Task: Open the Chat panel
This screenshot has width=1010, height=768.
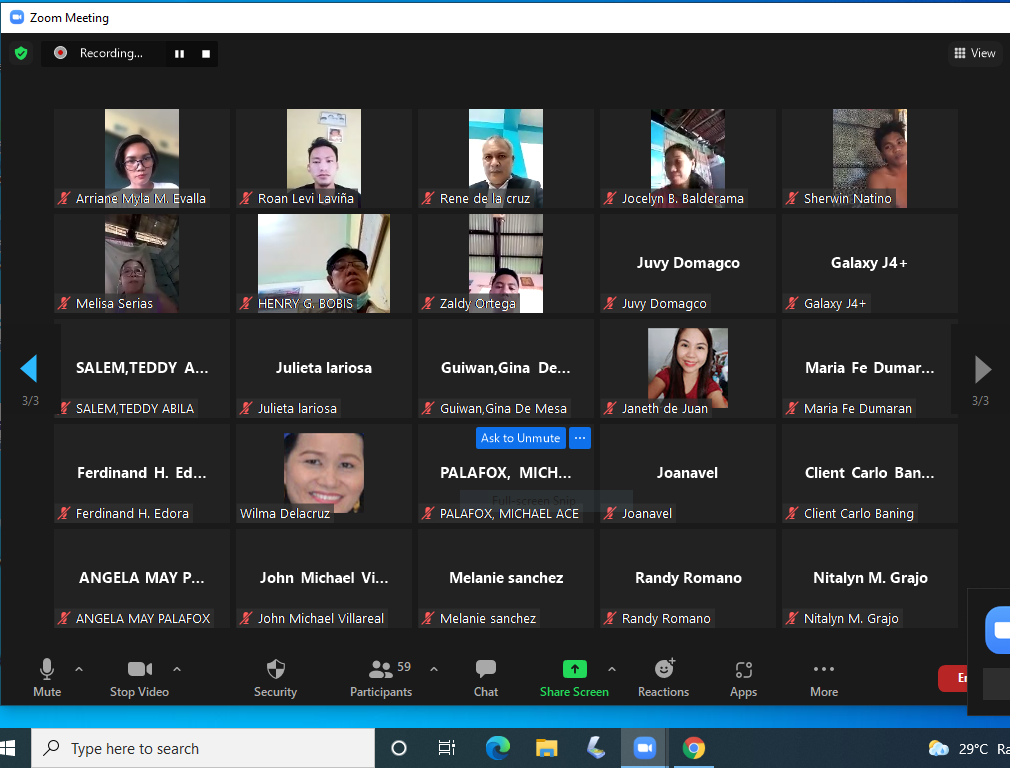Action: click(x=486, y=670)
